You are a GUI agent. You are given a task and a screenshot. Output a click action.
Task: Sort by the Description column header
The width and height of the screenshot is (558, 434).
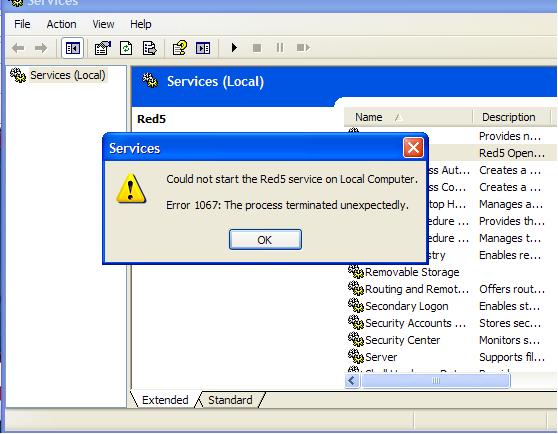click(512, 117)
